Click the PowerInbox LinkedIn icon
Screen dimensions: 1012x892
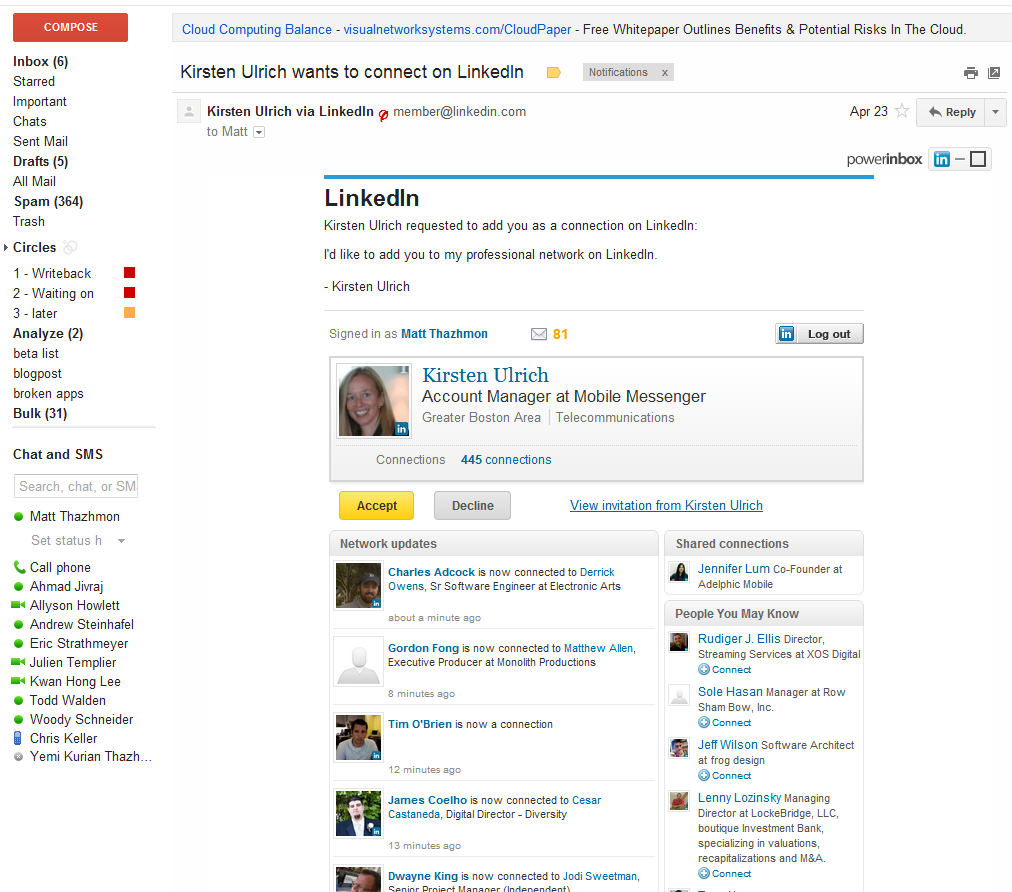pos(942,159)
